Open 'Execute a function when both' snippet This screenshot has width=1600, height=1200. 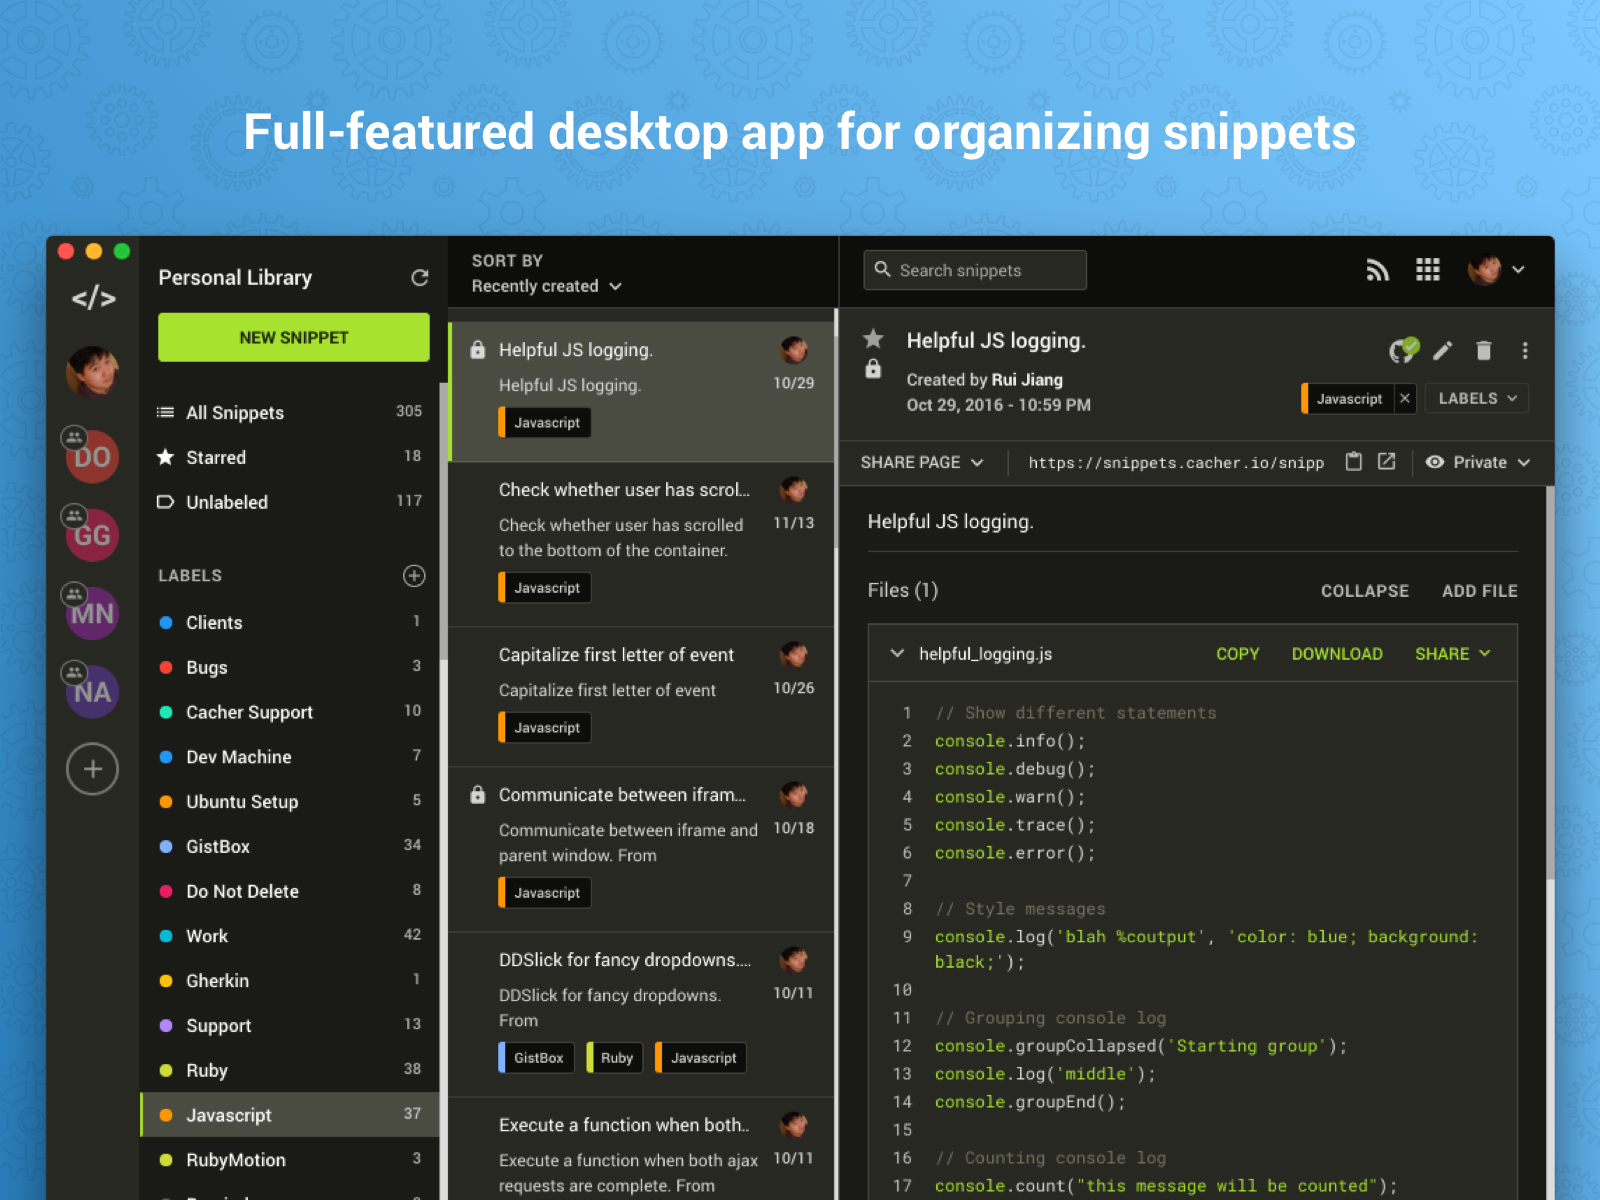point(641,1149)
